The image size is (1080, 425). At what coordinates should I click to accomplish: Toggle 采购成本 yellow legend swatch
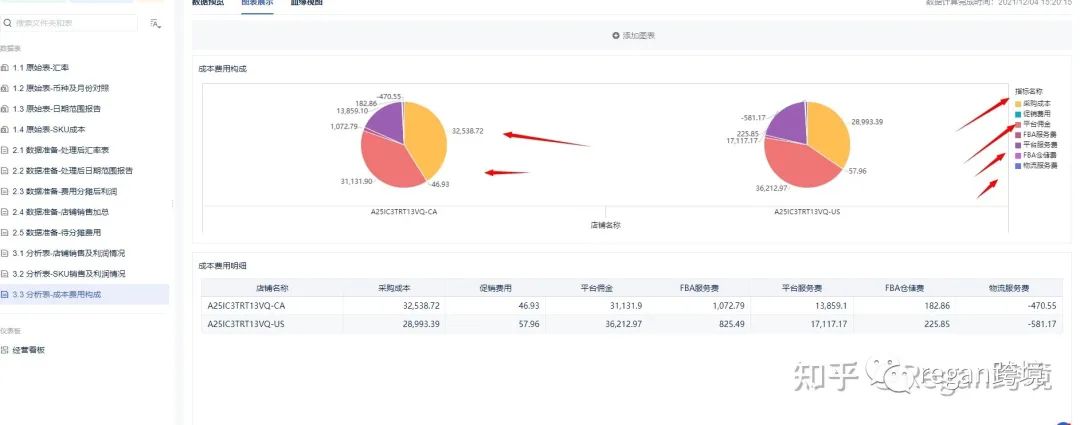tap(1019, 103)
